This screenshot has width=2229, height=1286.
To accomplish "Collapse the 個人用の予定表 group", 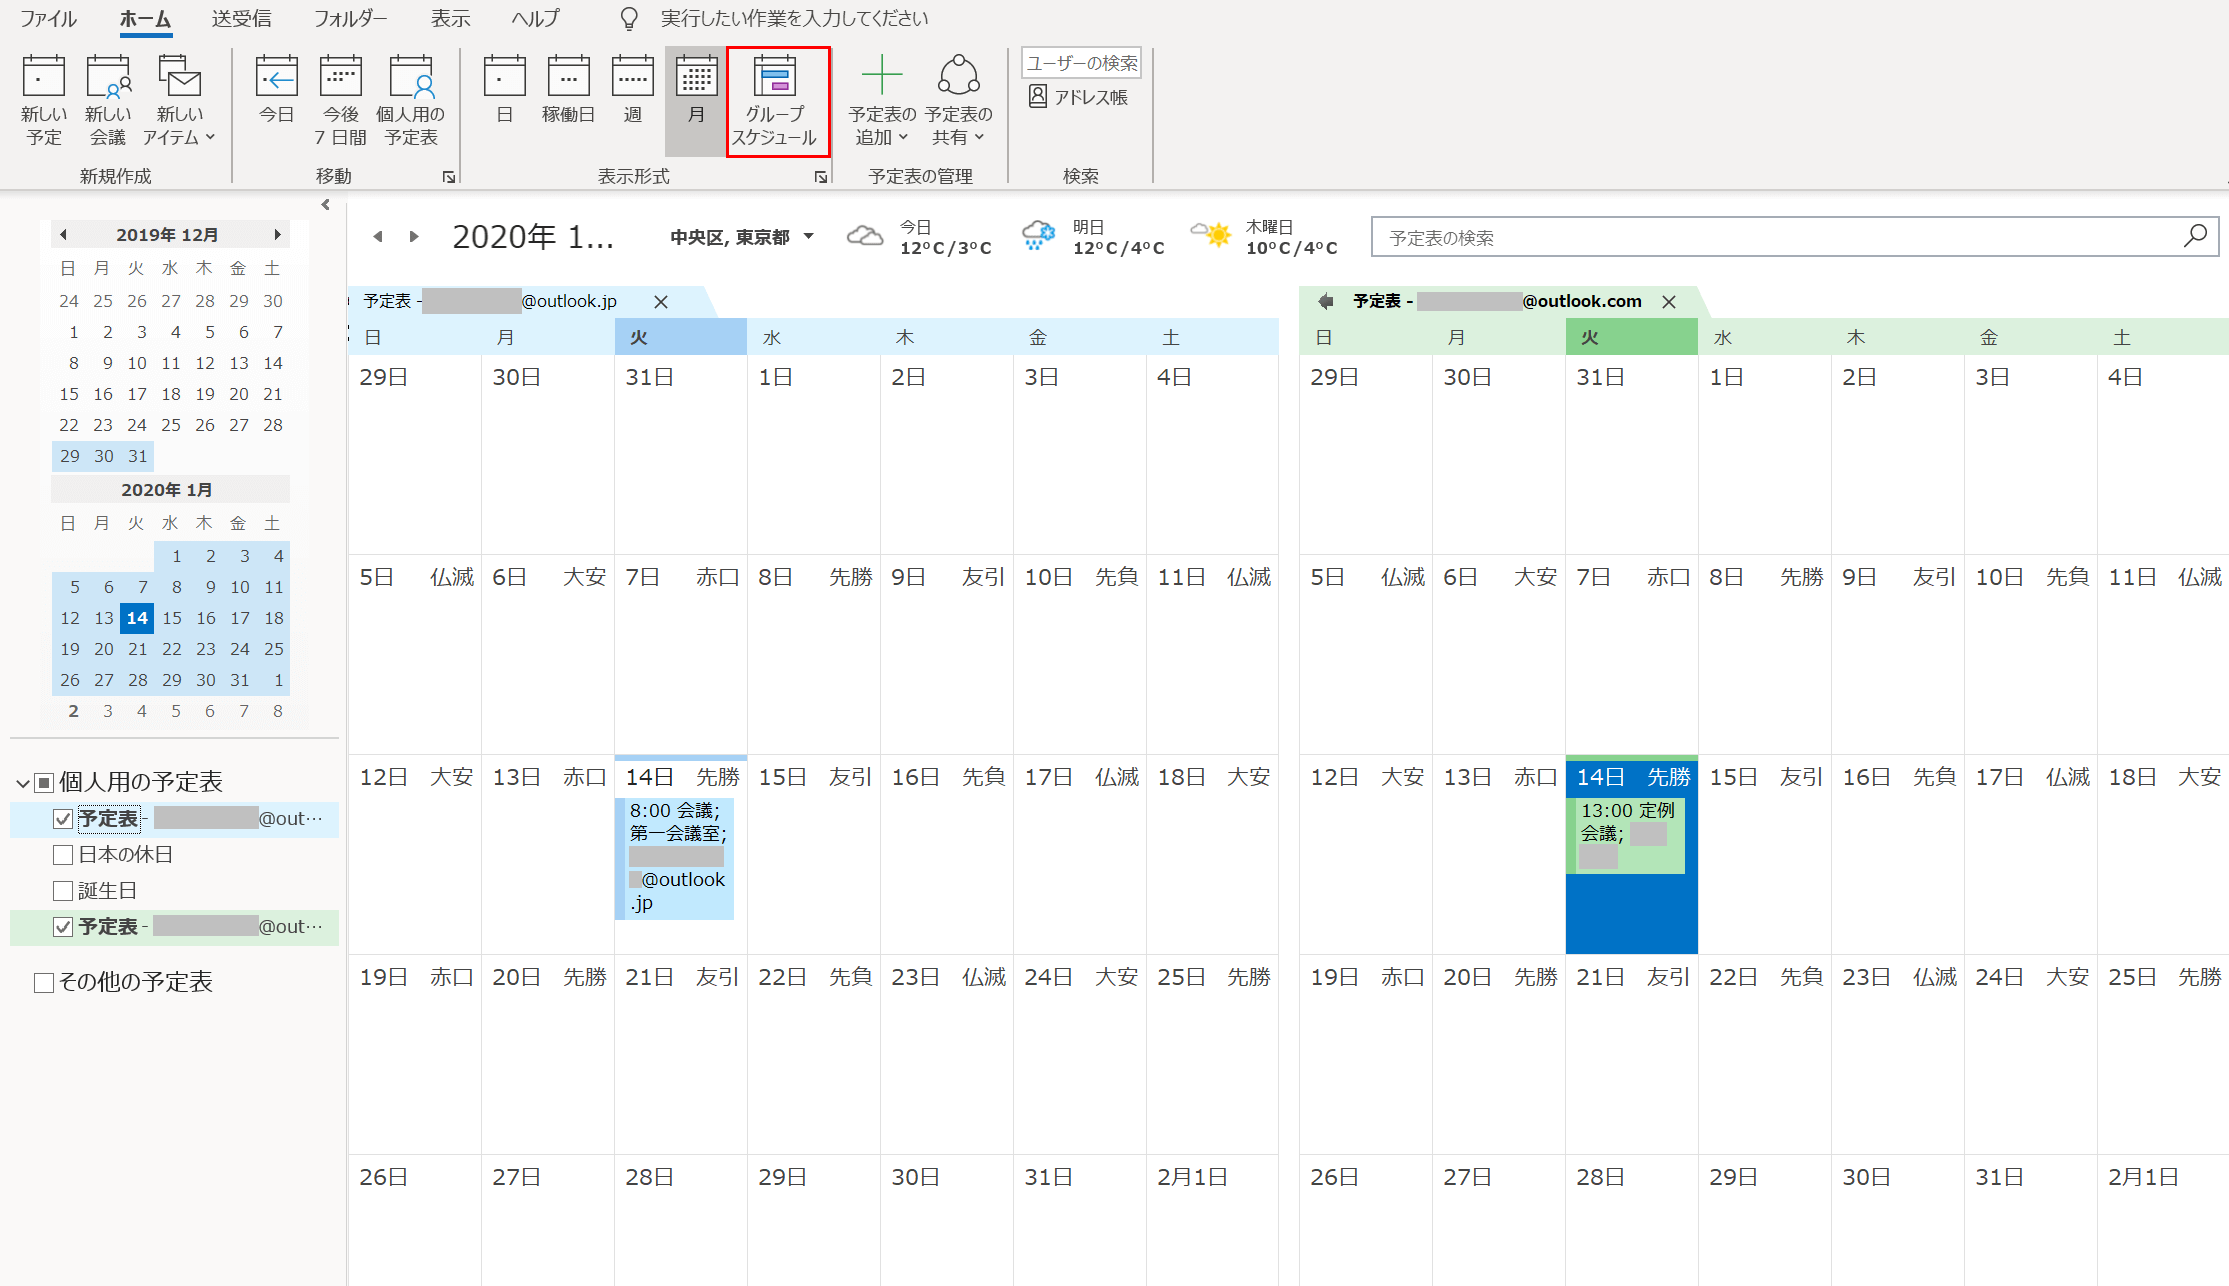I will (22, 783).
